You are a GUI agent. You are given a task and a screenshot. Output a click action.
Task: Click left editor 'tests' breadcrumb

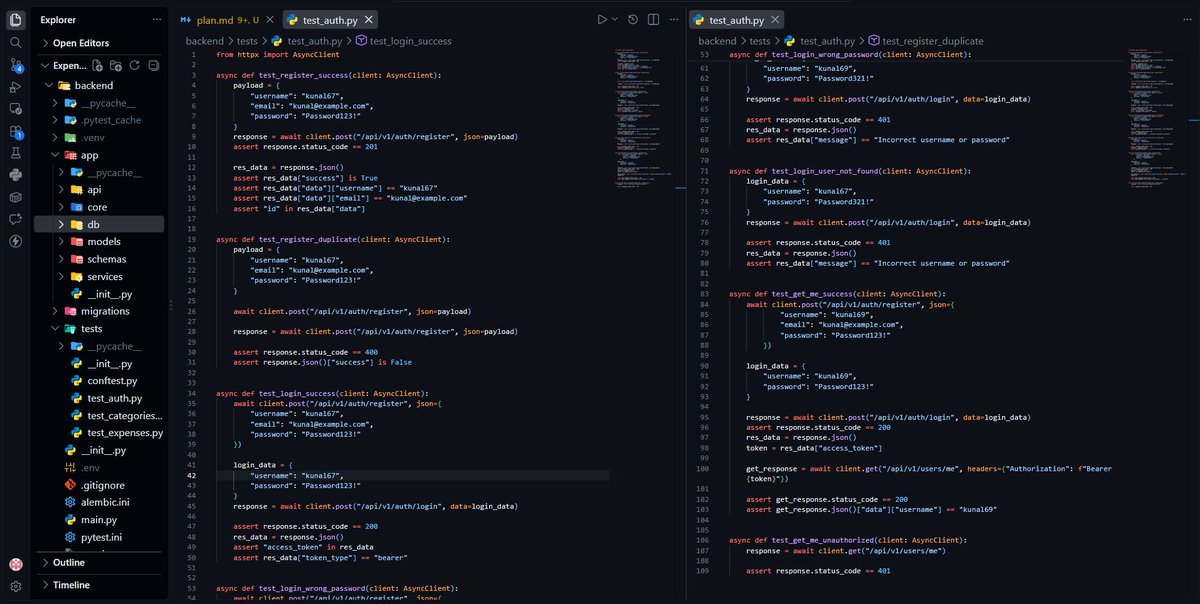[246, 41]
